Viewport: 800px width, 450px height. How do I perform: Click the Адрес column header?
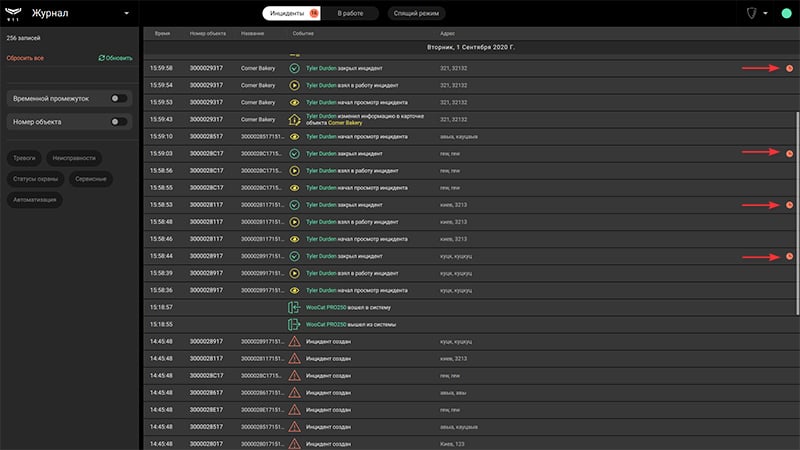tap(447, 34)
